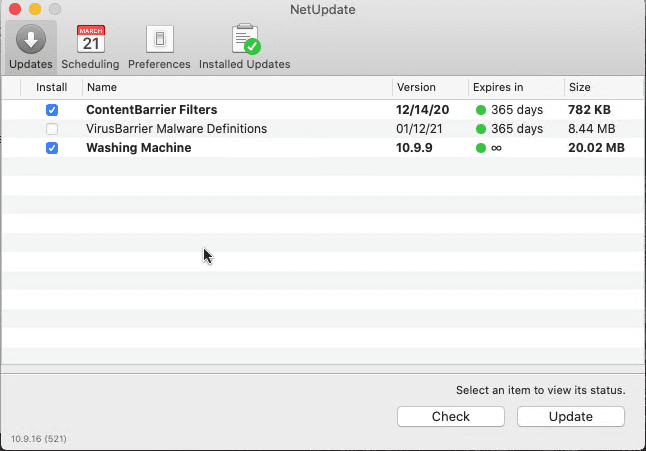This screenshot has height=451, width=646.
Task: Check VirusBarrier Malware Definitions install checkbox
Action: pos(52,129)
